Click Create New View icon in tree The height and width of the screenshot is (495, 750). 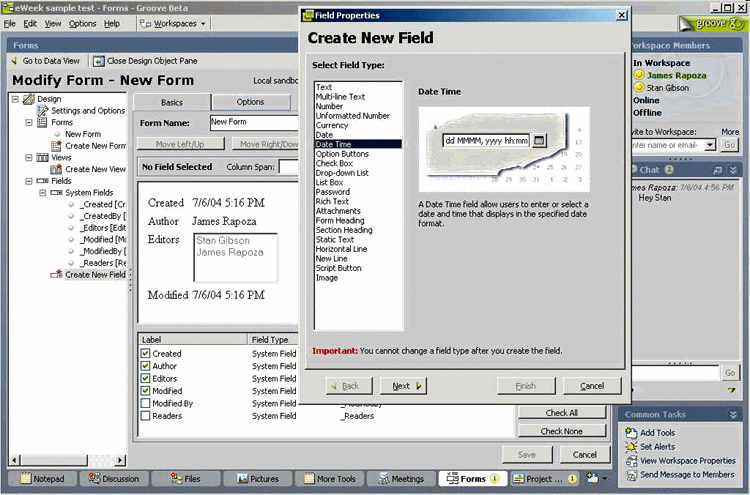[56, 169]
